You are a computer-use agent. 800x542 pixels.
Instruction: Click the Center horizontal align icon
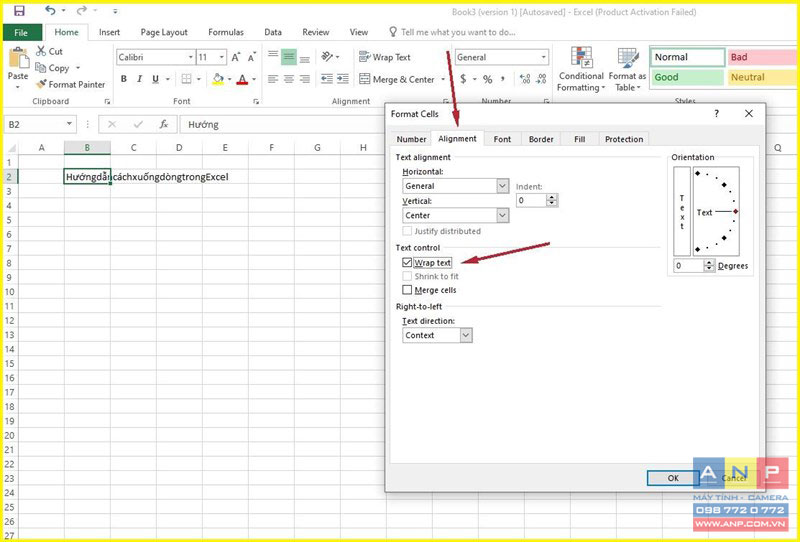pyautogui.click(x=289, y=79)
